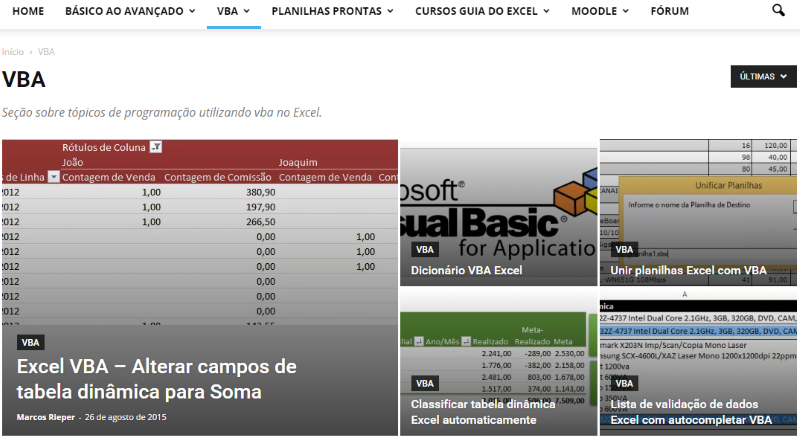Click the VBA tag on Classificar tabela dinâmica card
This screenshot has height=441, width=800.
click(424, 384)
